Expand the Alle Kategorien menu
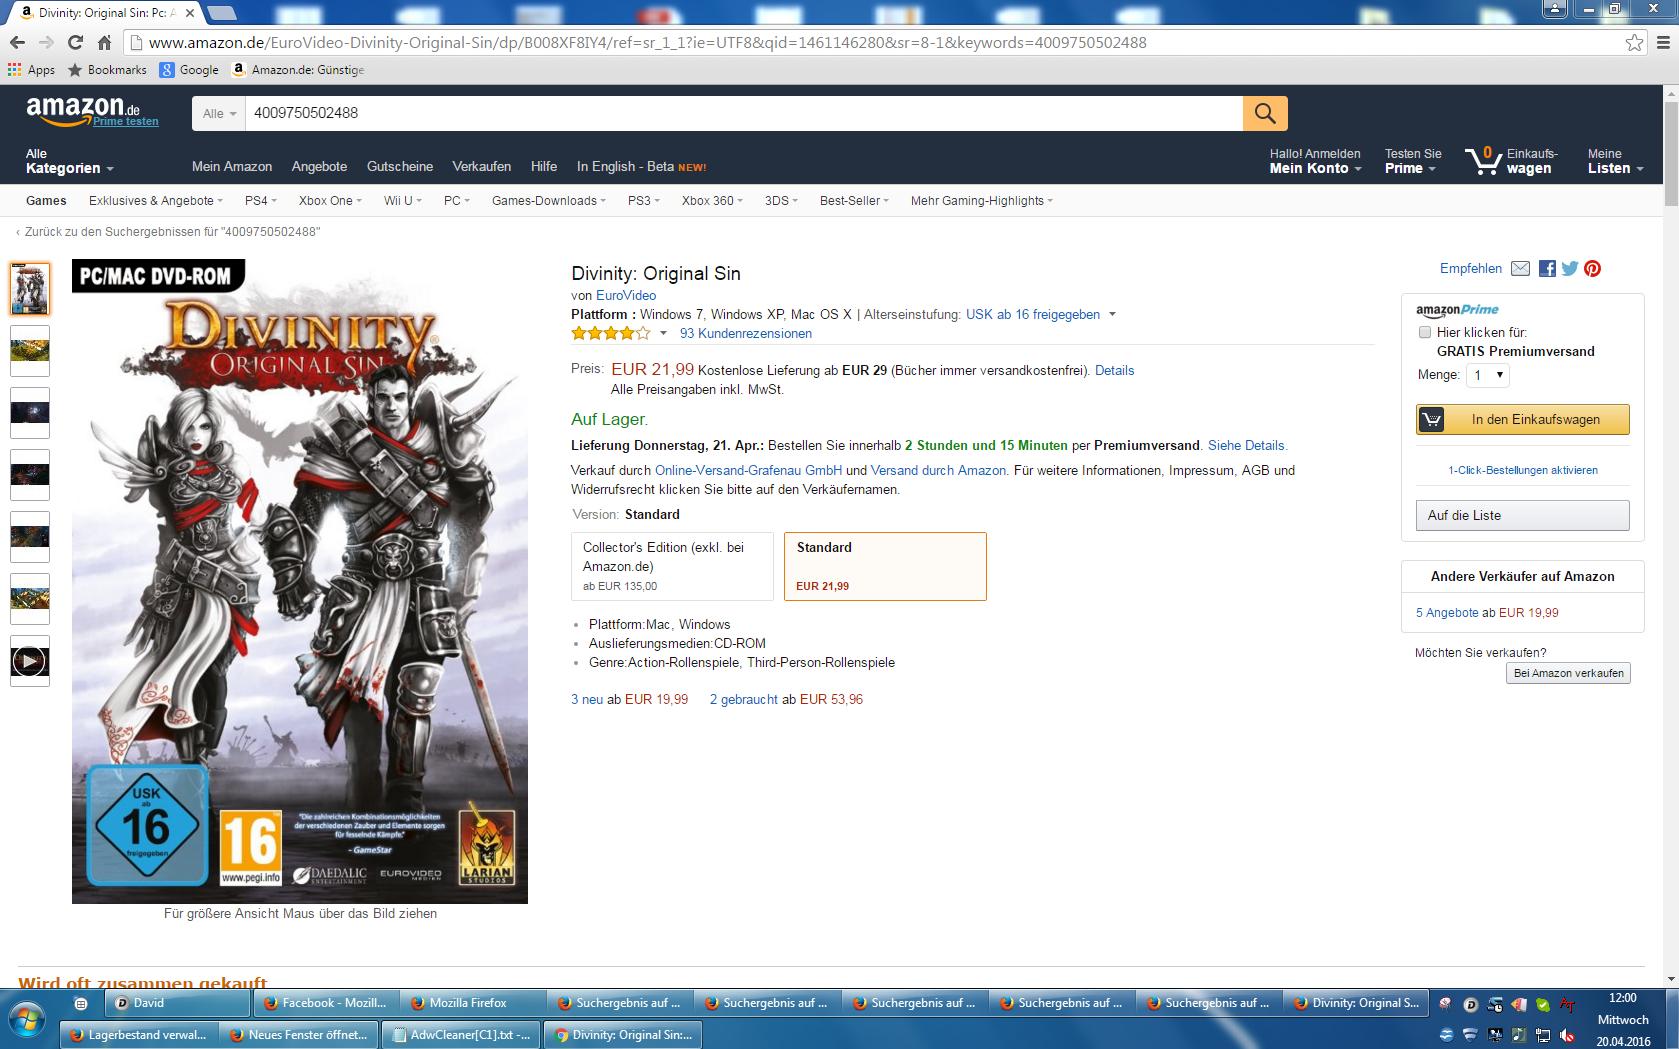 (70, 161)
